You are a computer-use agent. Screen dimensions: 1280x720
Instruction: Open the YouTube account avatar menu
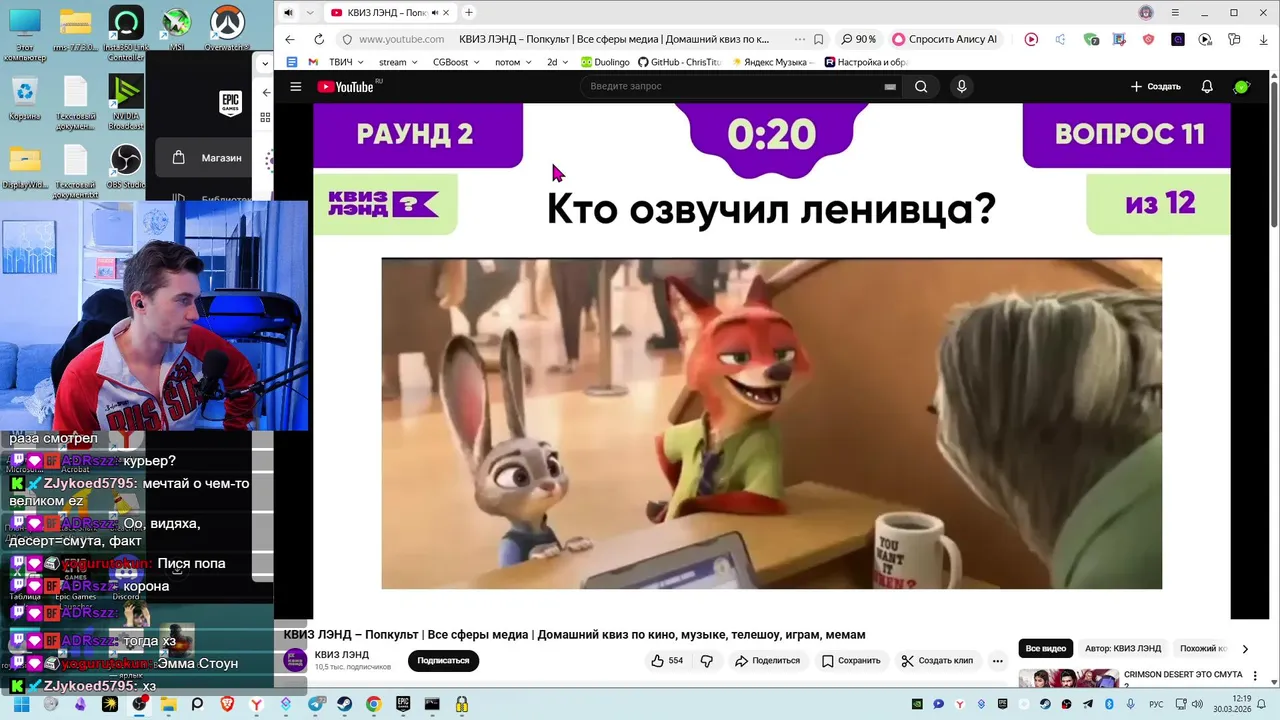pyautogui.click(x=1241, y=87)
